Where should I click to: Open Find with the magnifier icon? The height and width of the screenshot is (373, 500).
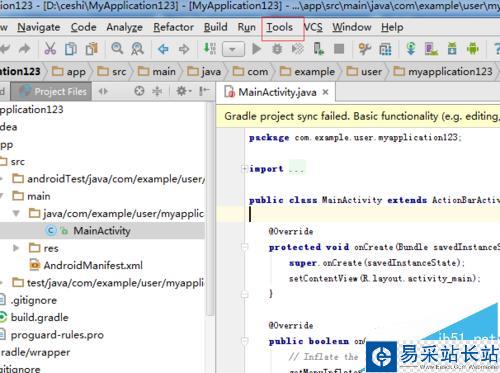tap(117, 49)
